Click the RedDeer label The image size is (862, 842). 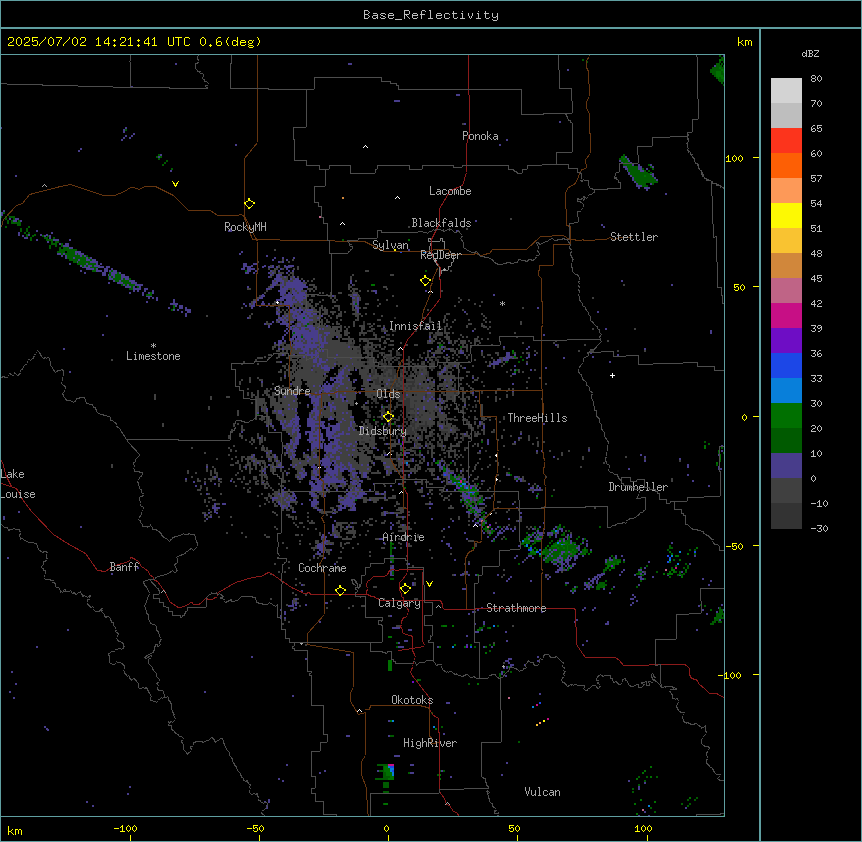(x=440, y=255)
